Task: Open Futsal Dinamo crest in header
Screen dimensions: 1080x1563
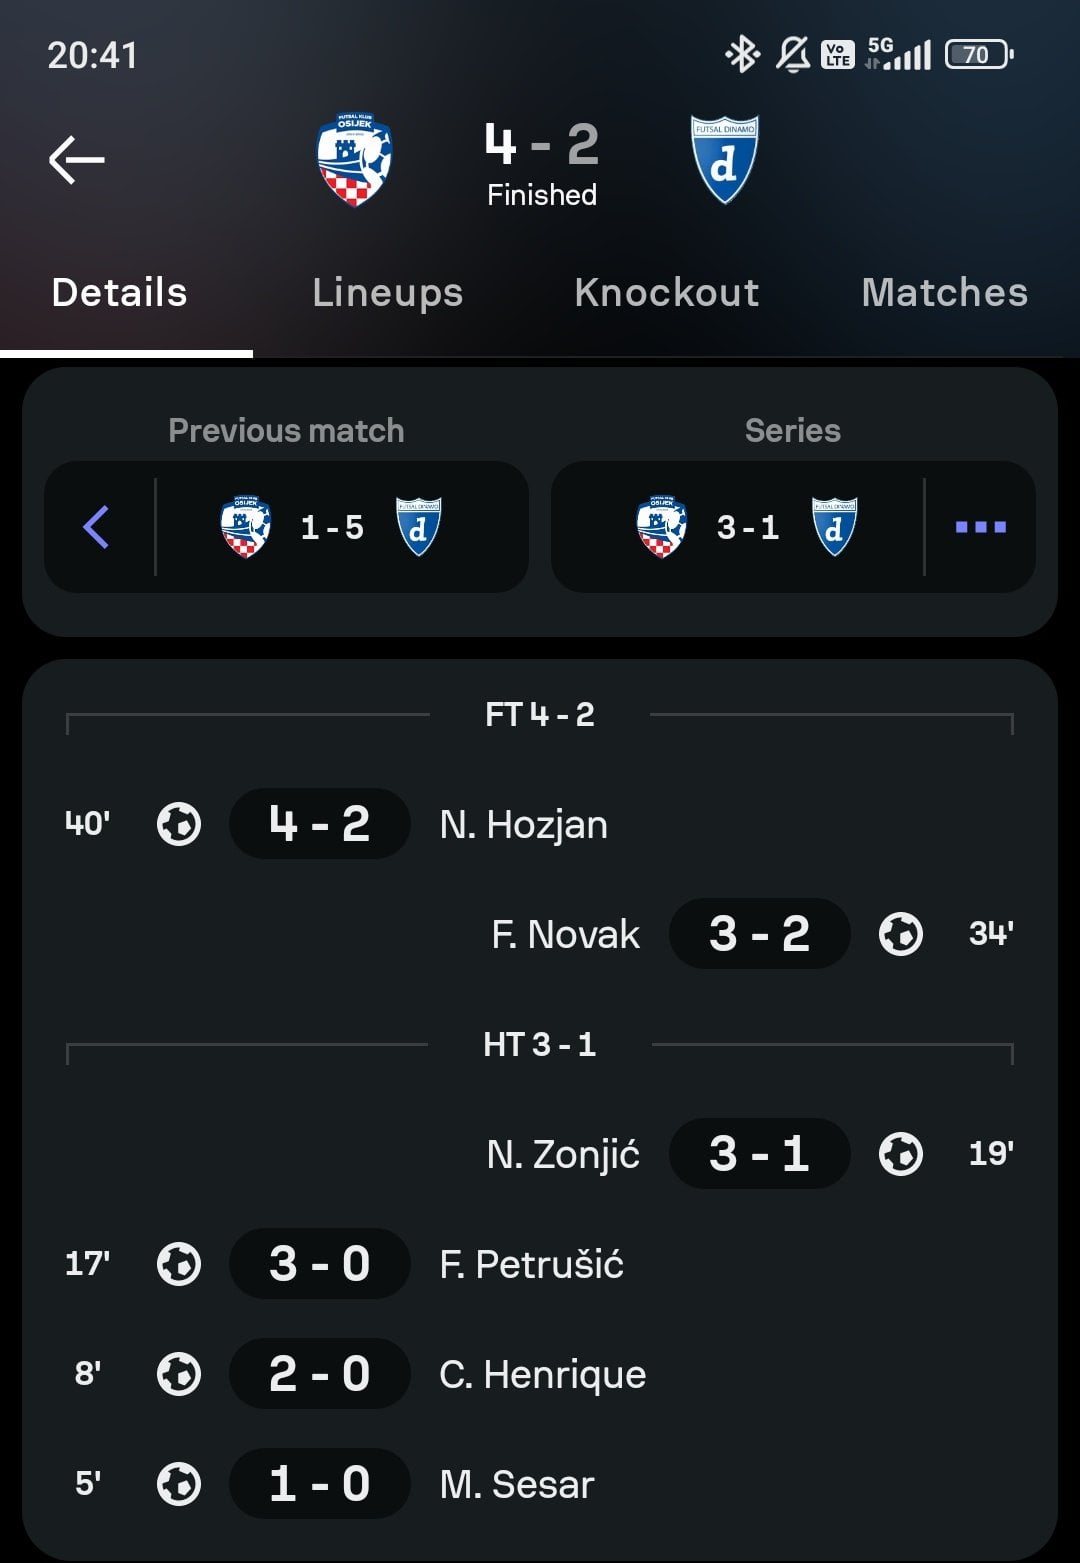Action: click(725, 160)
